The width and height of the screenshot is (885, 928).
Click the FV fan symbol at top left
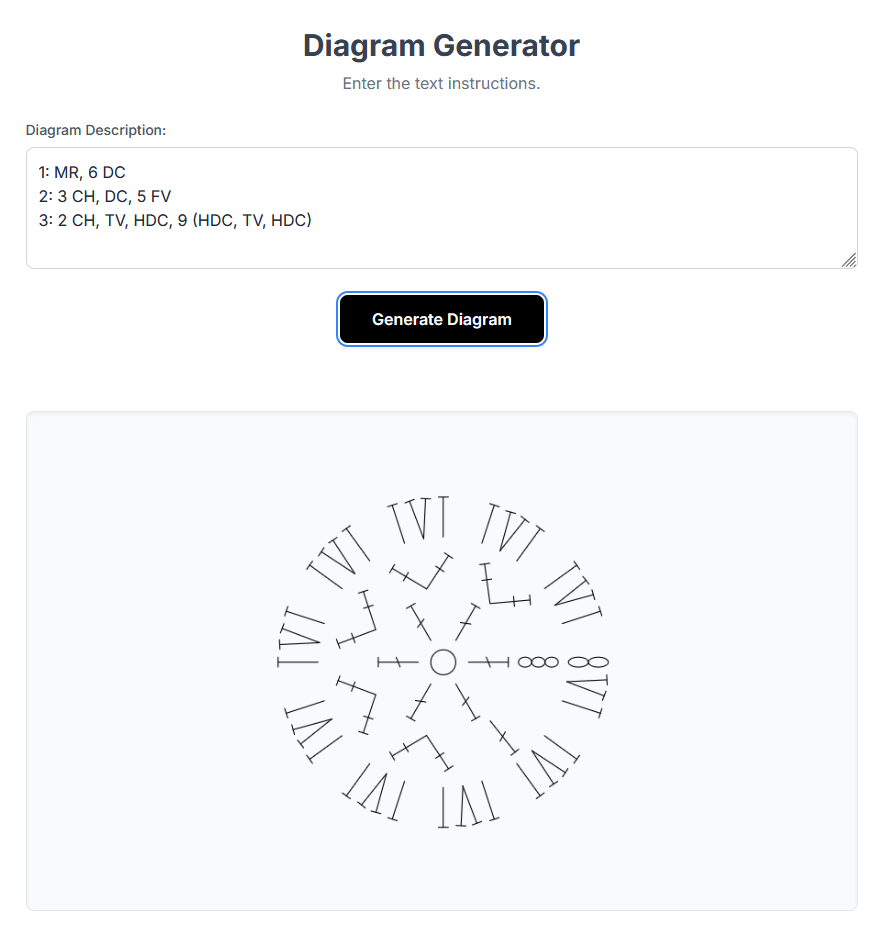[x=340, y=555]
